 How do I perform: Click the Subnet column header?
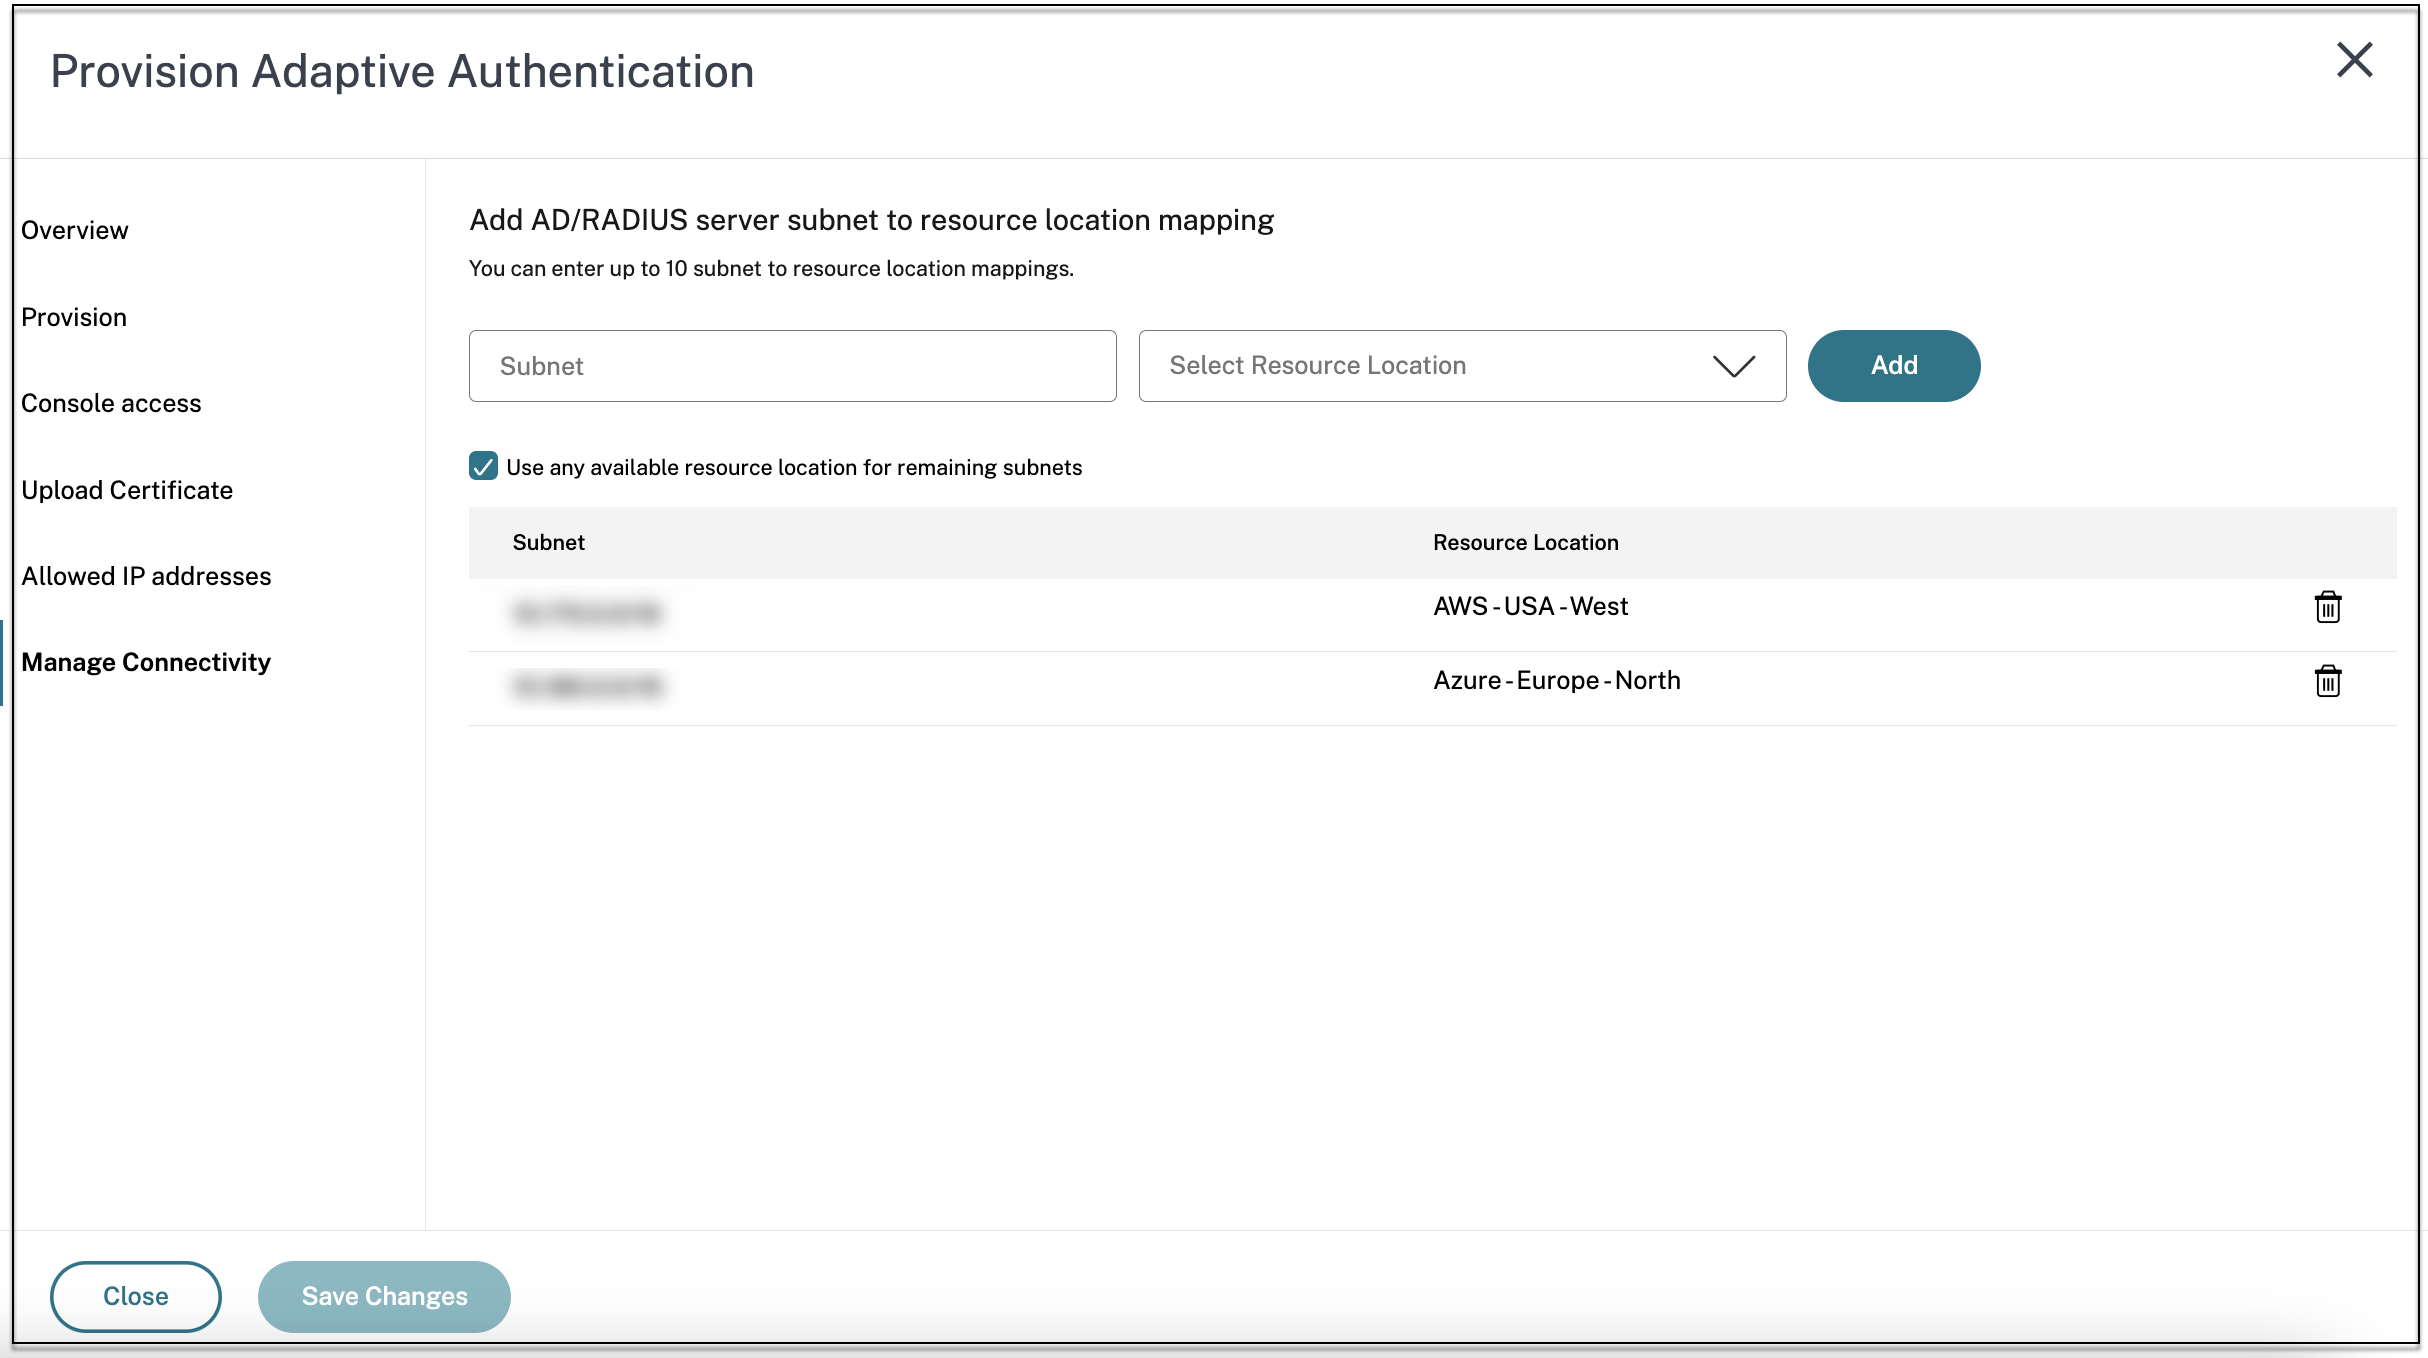pyautogui.click(x=548, y=542)
